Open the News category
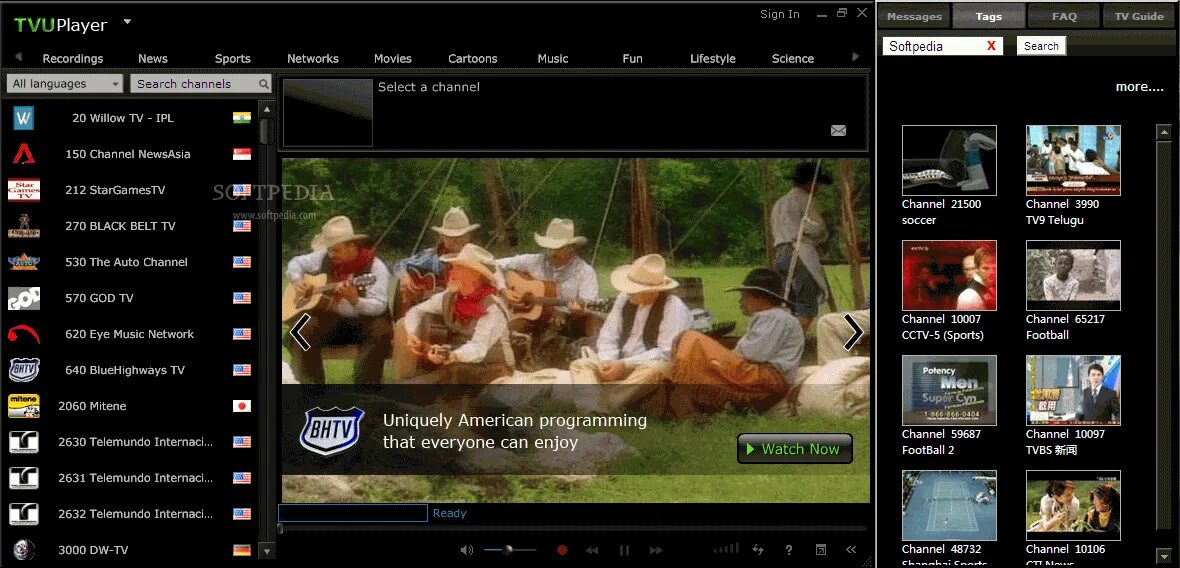 pyautogui.click(x=153, y=59)
